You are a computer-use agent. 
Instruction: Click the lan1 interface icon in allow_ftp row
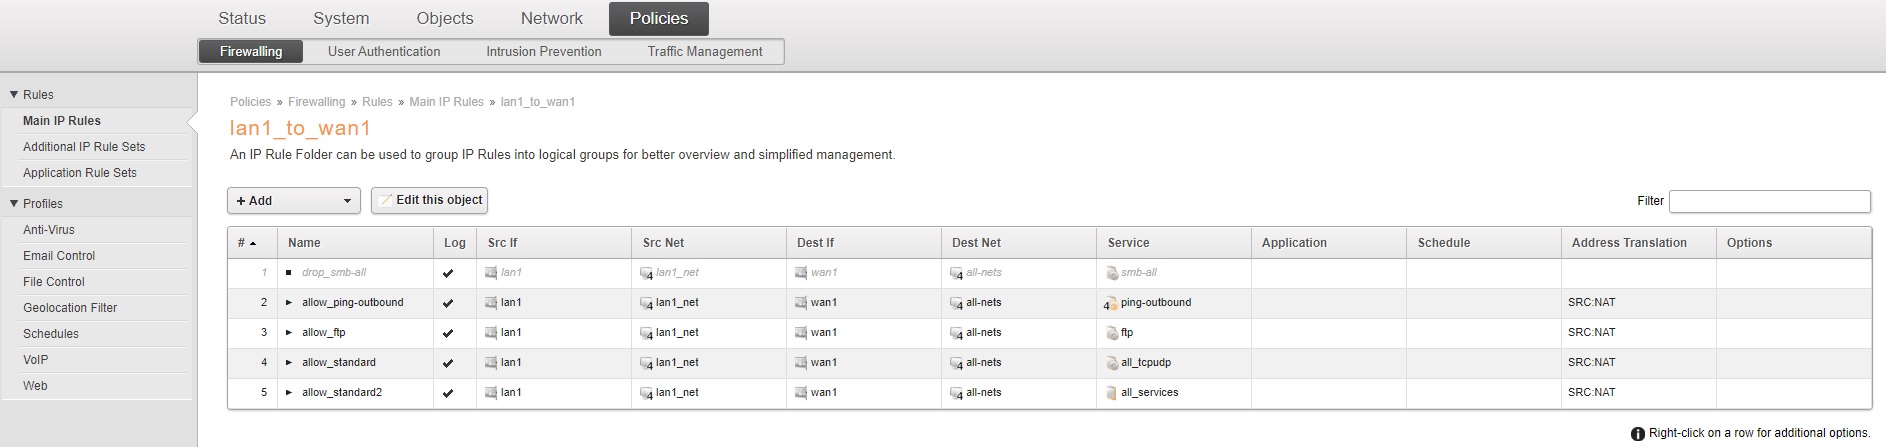(491, 333)
